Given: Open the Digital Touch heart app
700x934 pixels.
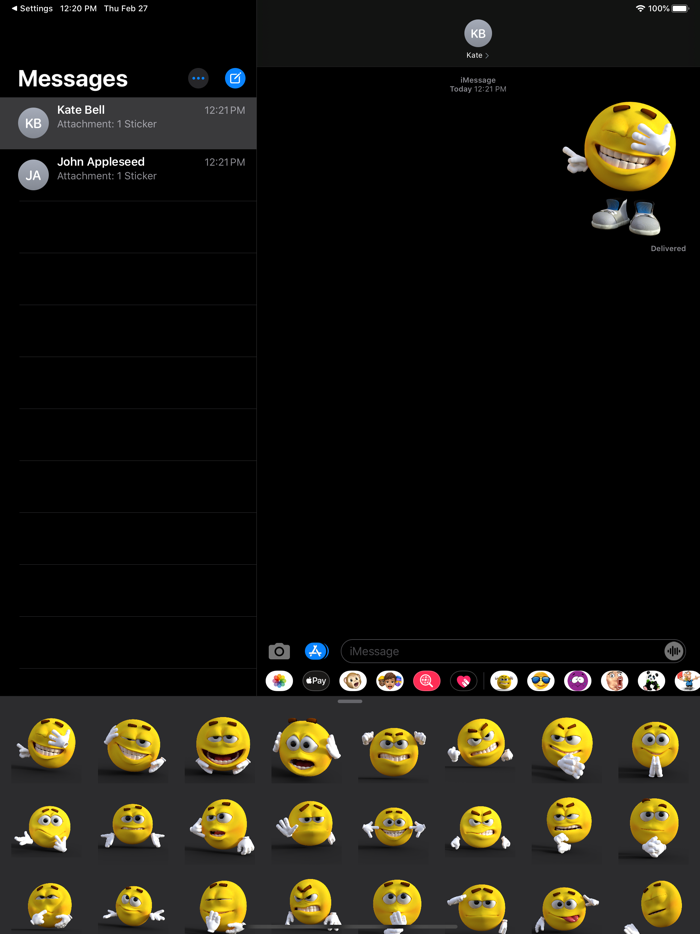Looking at the screenshot, I should pos(463,680).
